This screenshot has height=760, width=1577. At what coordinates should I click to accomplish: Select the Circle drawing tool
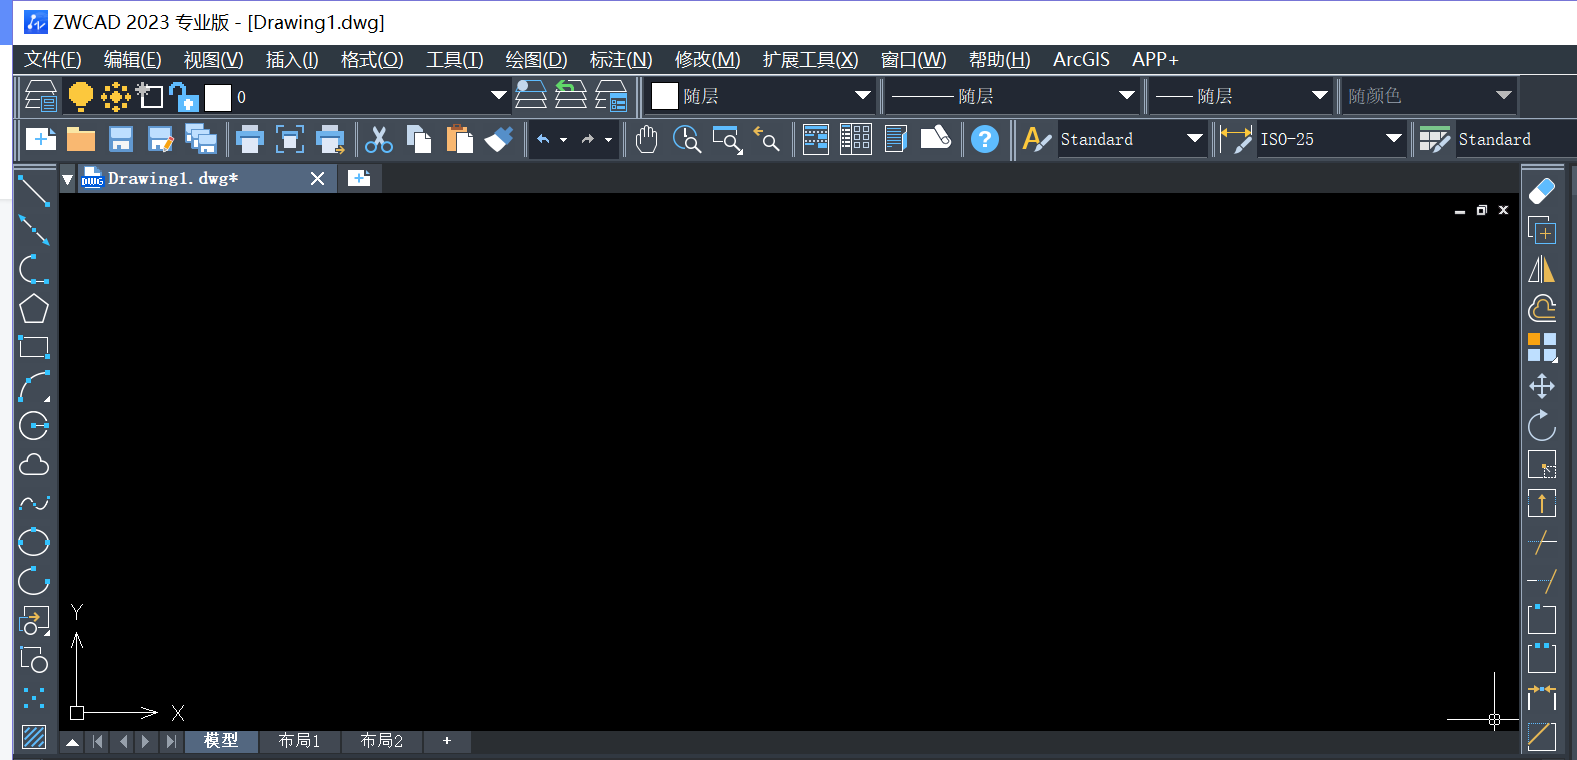click(34, 425)
